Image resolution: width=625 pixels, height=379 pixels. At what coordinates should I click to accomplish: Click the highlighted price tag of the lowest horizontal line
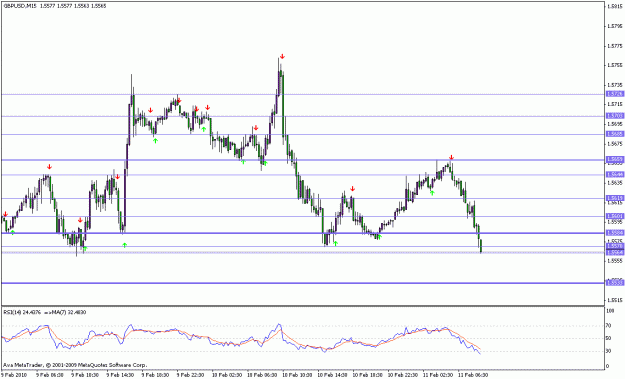[614, 283]
